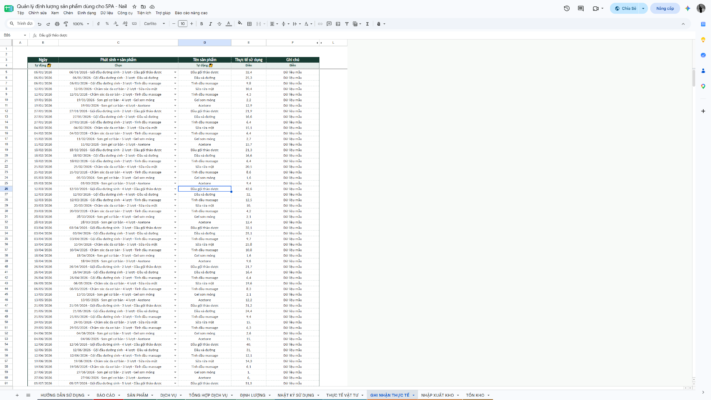Click the Undo icon in toolbar
This screenshot has height=400, width=711.
click(39, 24)
